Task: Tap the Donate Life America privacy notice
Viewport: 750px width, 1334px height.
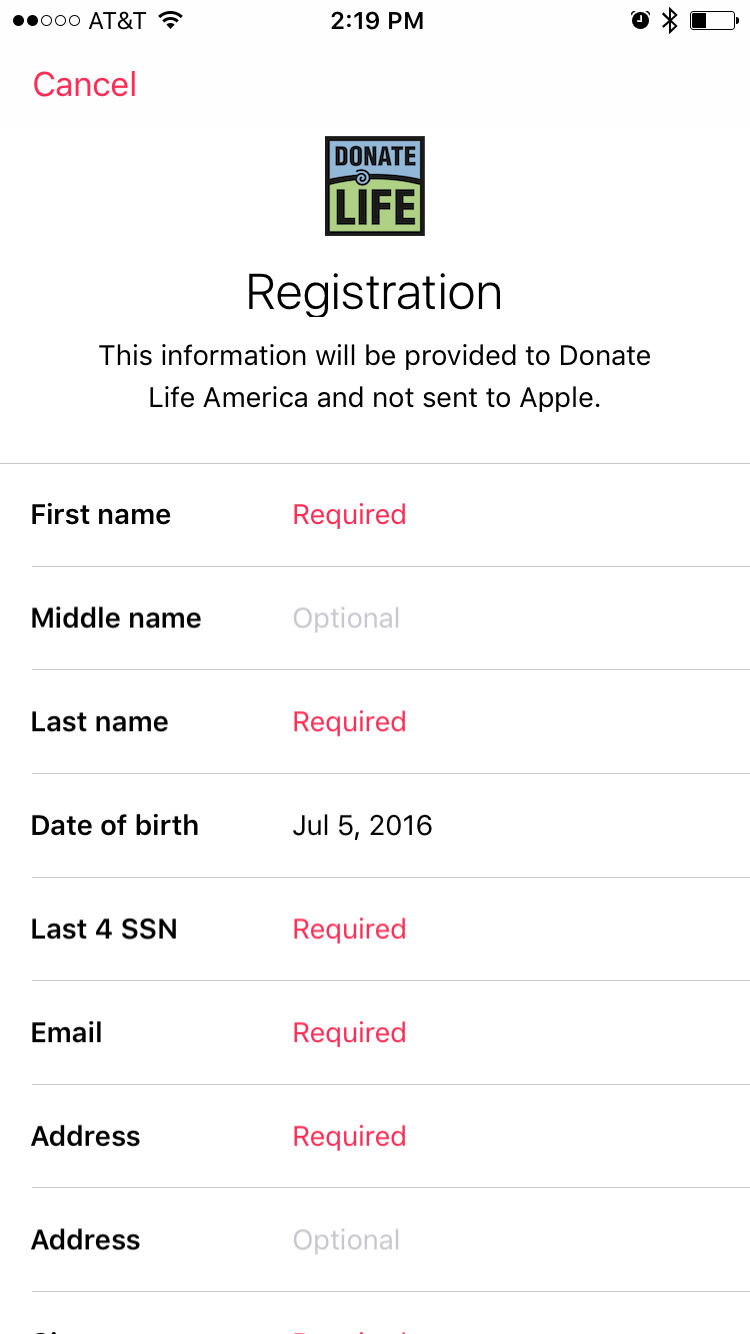Action: click(x=374, y=377)
